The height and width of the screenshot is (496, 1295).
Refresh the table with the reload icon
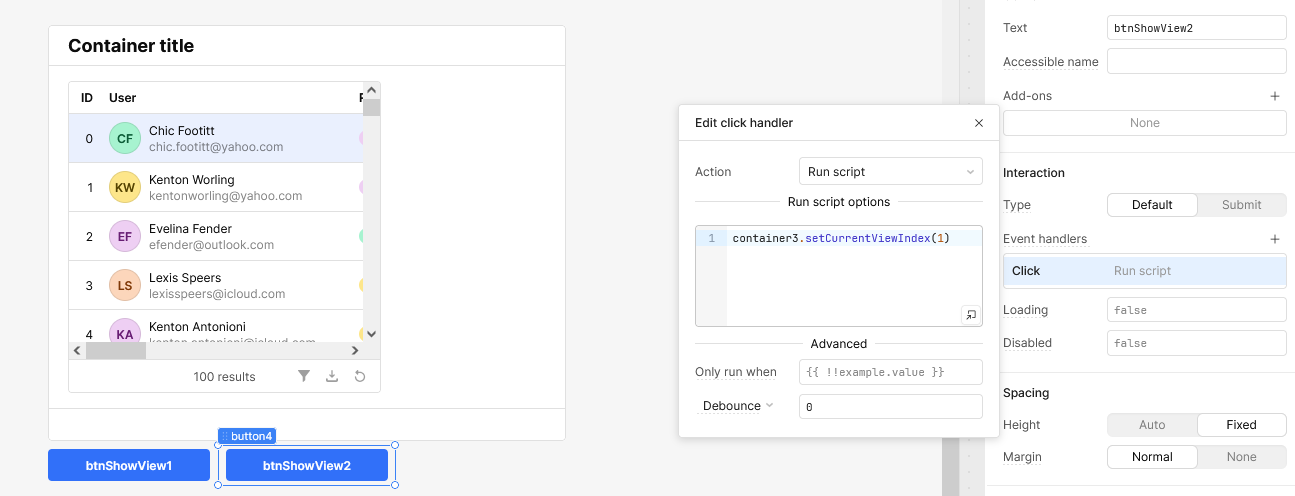click(360, 376)
